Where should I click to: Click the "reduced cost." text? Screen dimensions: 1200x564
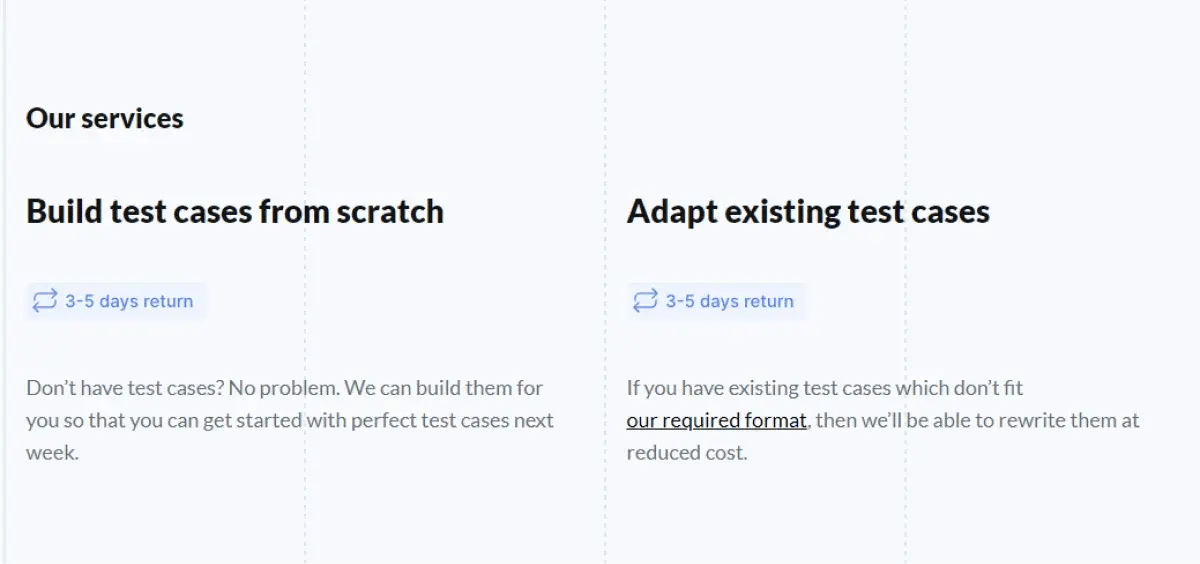(687, 453)
